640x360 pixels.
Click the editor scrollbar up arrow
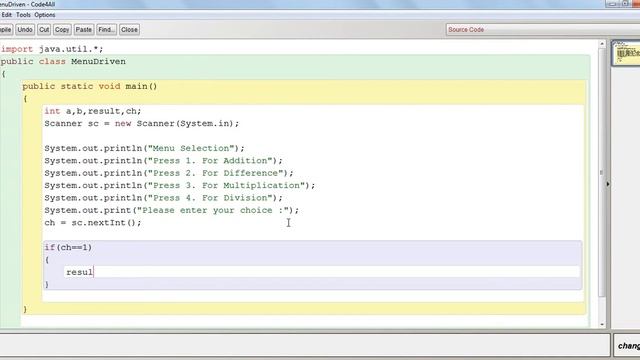(x=602, y=43)
